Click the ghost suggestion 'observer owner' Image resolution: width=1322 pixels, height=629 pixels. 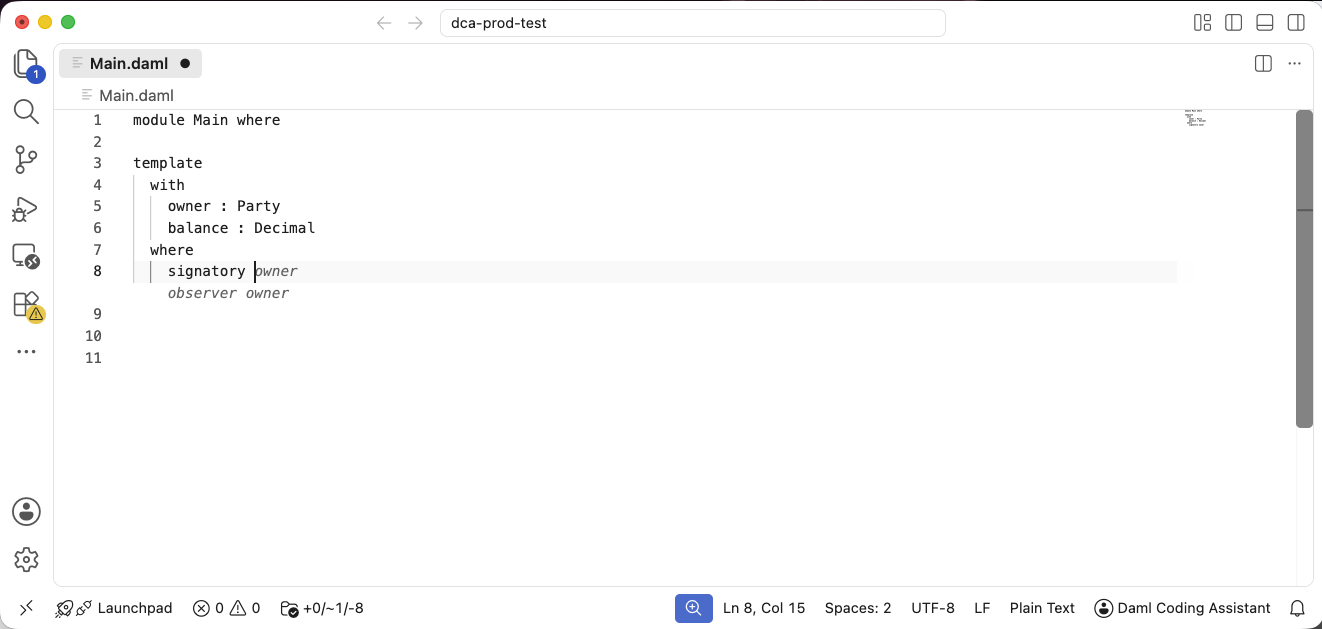coord(228,293)
